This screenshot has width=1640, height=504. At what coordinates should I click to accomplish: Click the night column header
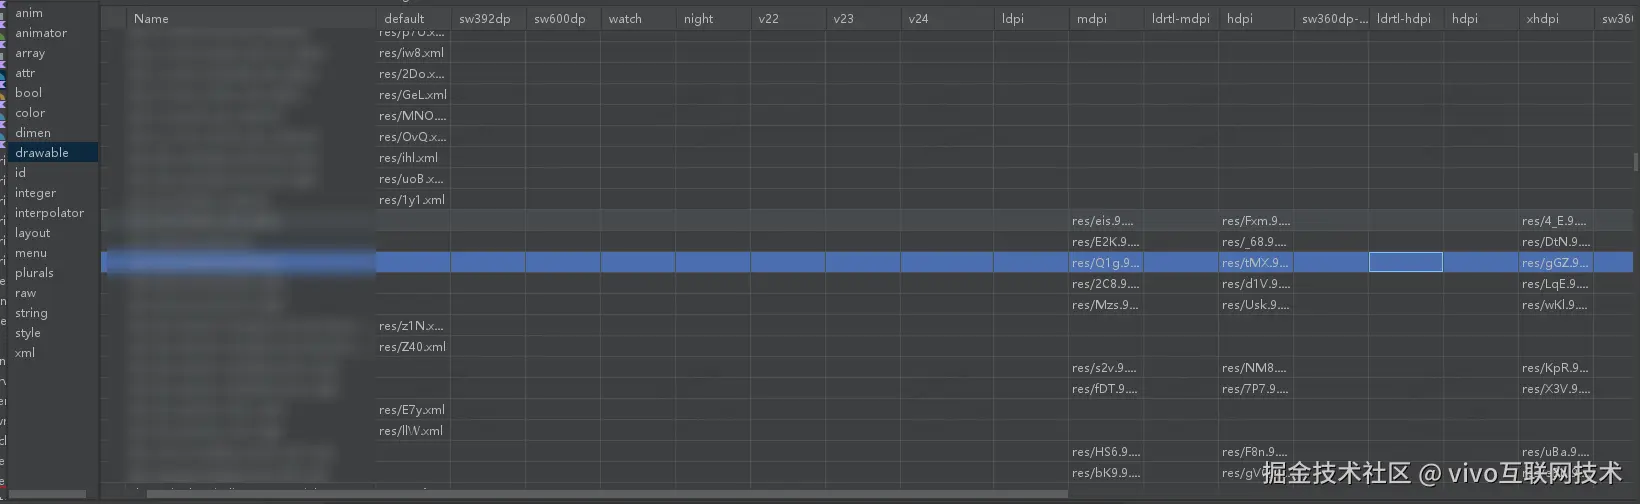click(713, 18)
